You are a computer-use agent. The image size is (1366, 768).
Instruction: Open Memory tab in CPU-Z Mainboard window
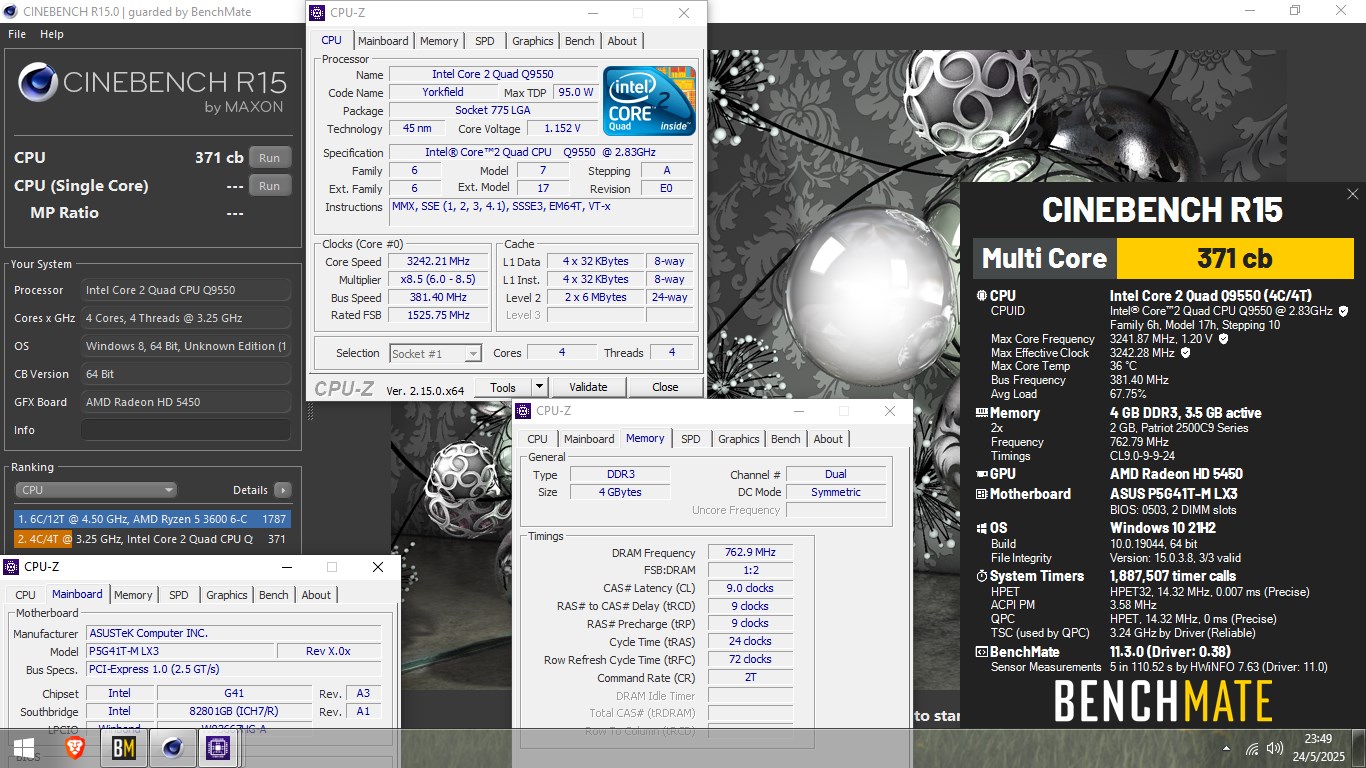click(x=133, y=595)
